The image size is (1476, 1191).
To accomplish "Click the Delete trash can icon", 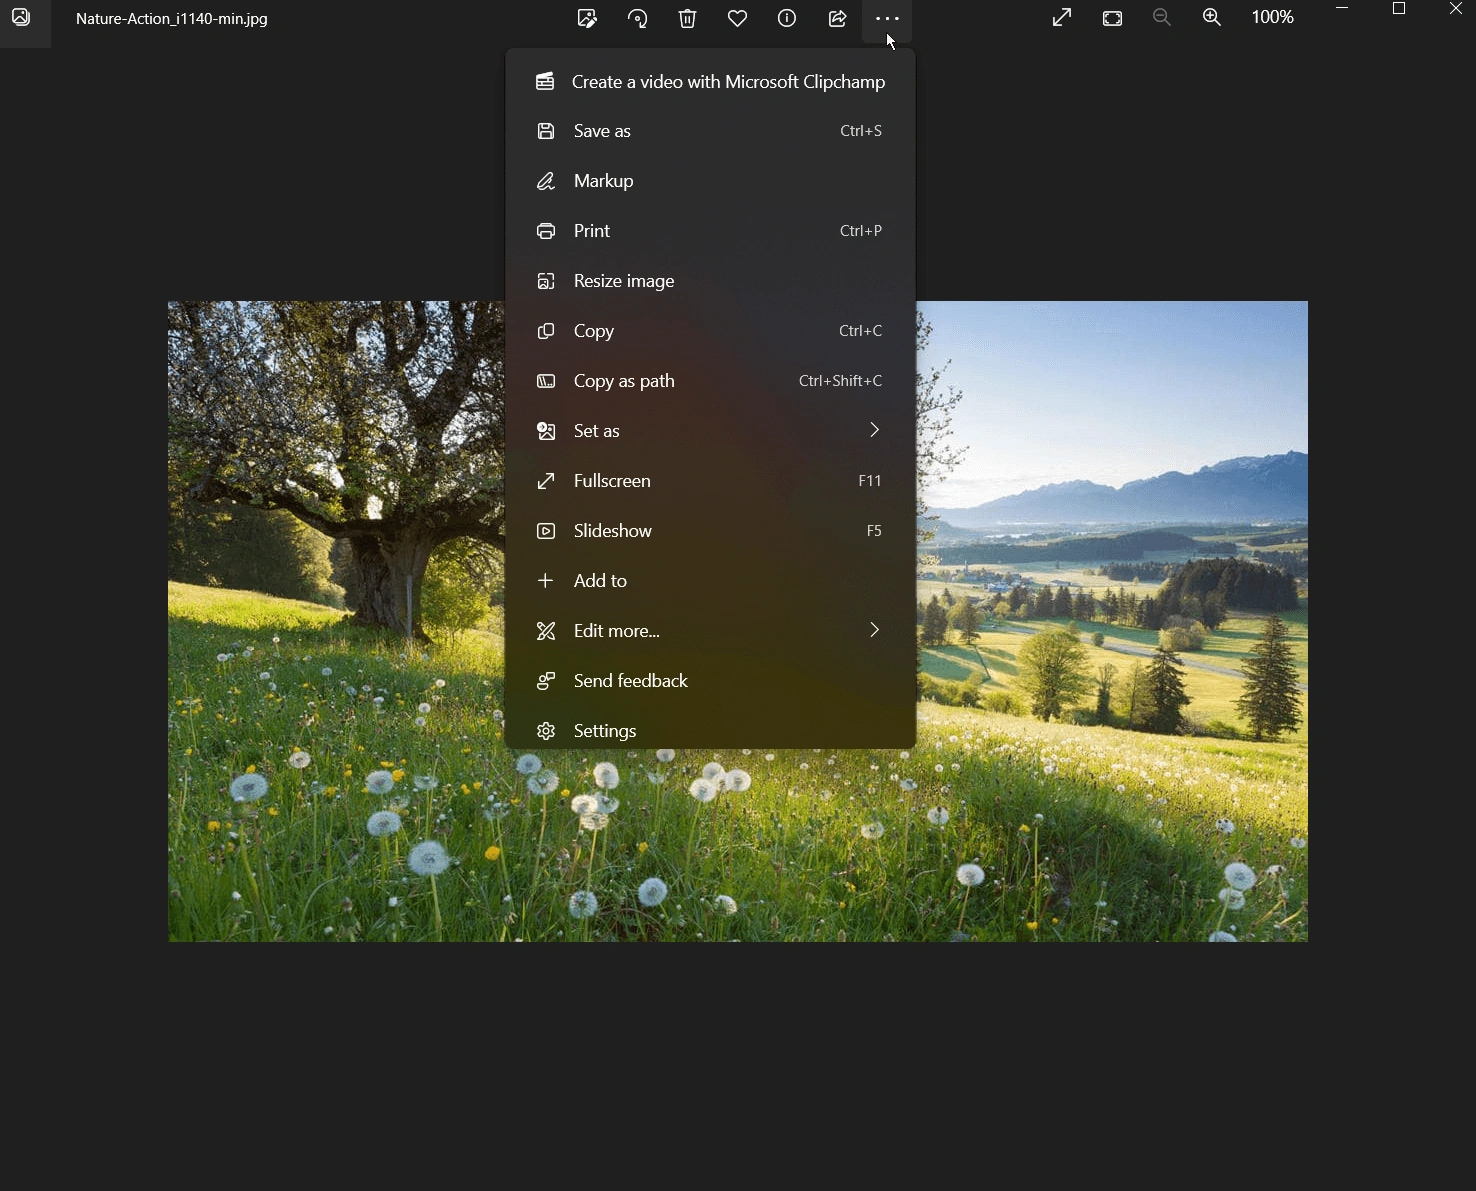I will coord(687,18).
